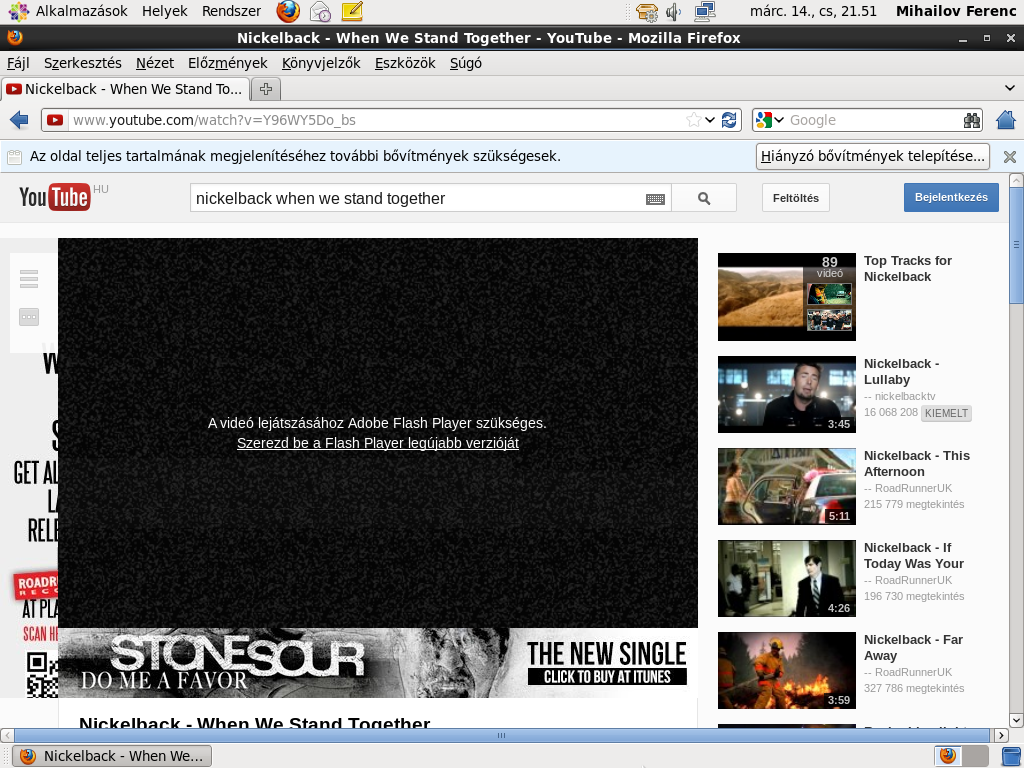Click the horizontal scrollbar thumb
The image size is (1024, 768).
coord(502,735)
